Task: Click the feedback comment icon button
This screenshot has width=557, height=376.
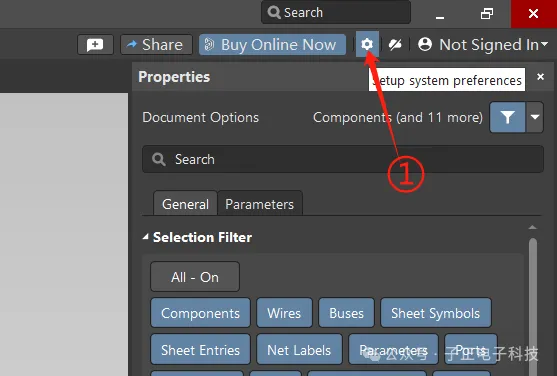Action: [x=95, y=45]
